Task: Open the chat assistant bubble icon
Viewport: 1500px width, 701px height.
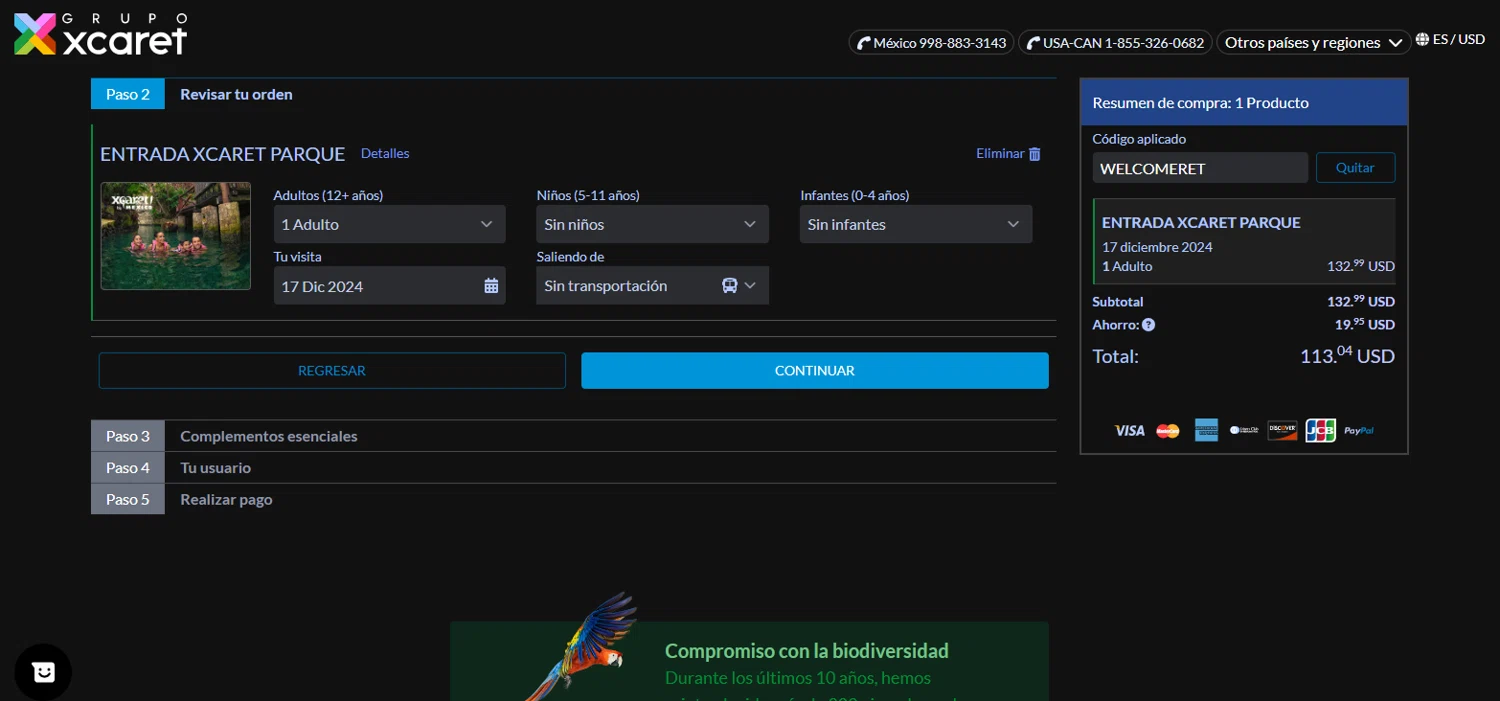Action: tap(43, 672)
